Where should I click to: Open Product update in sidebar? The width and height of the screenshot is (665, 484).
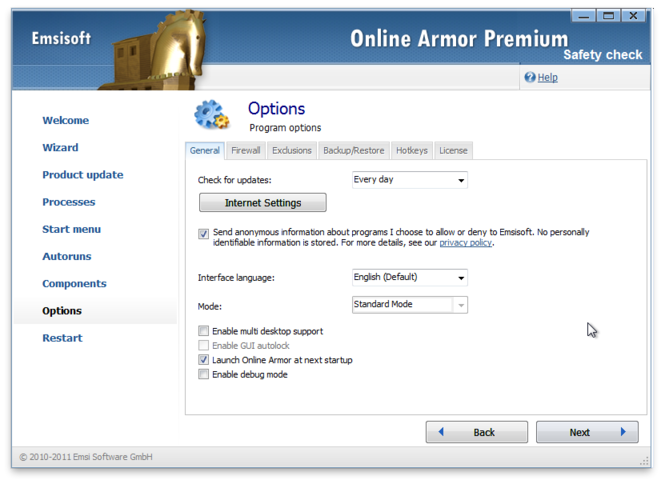(x=83, y=175)
